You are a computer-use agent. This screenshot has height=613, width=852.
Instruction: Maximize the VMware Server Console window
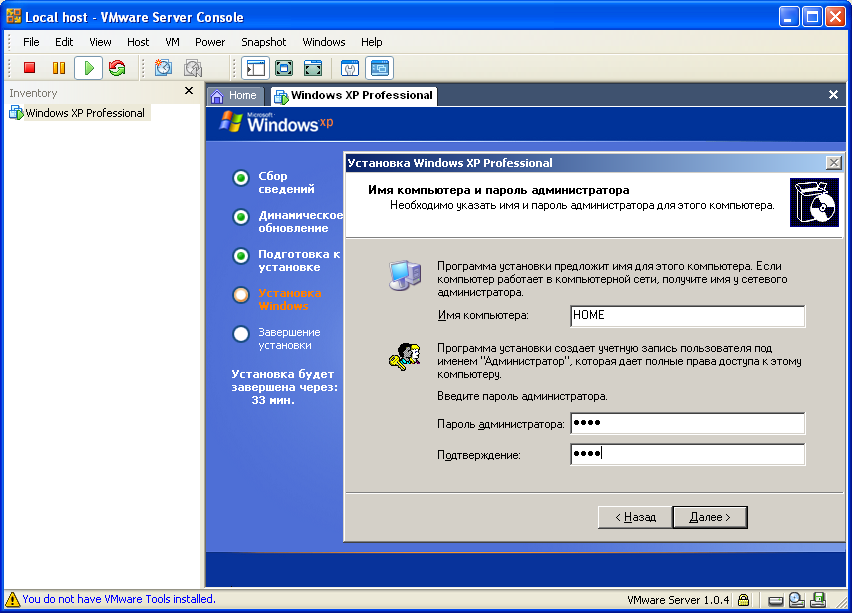coord(812,16)
